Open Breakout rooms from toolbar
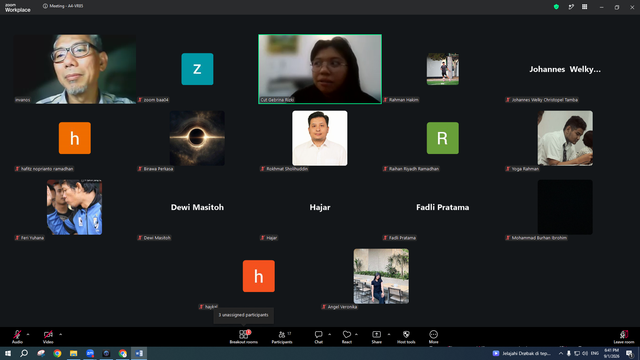Viewport: 640px width, 360px height. (244, 337)
